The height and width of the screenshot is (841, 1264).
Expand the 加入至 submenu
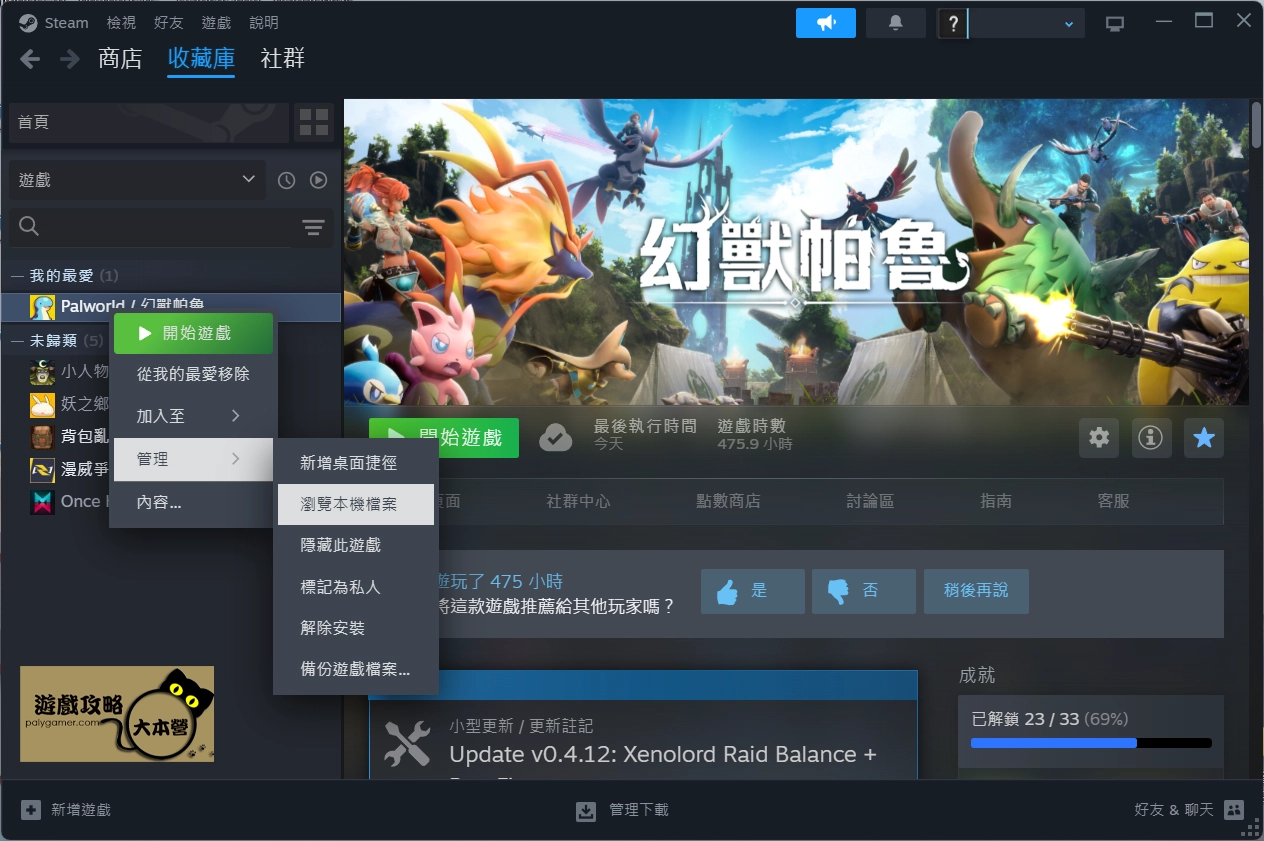click(x=193, y=416)
